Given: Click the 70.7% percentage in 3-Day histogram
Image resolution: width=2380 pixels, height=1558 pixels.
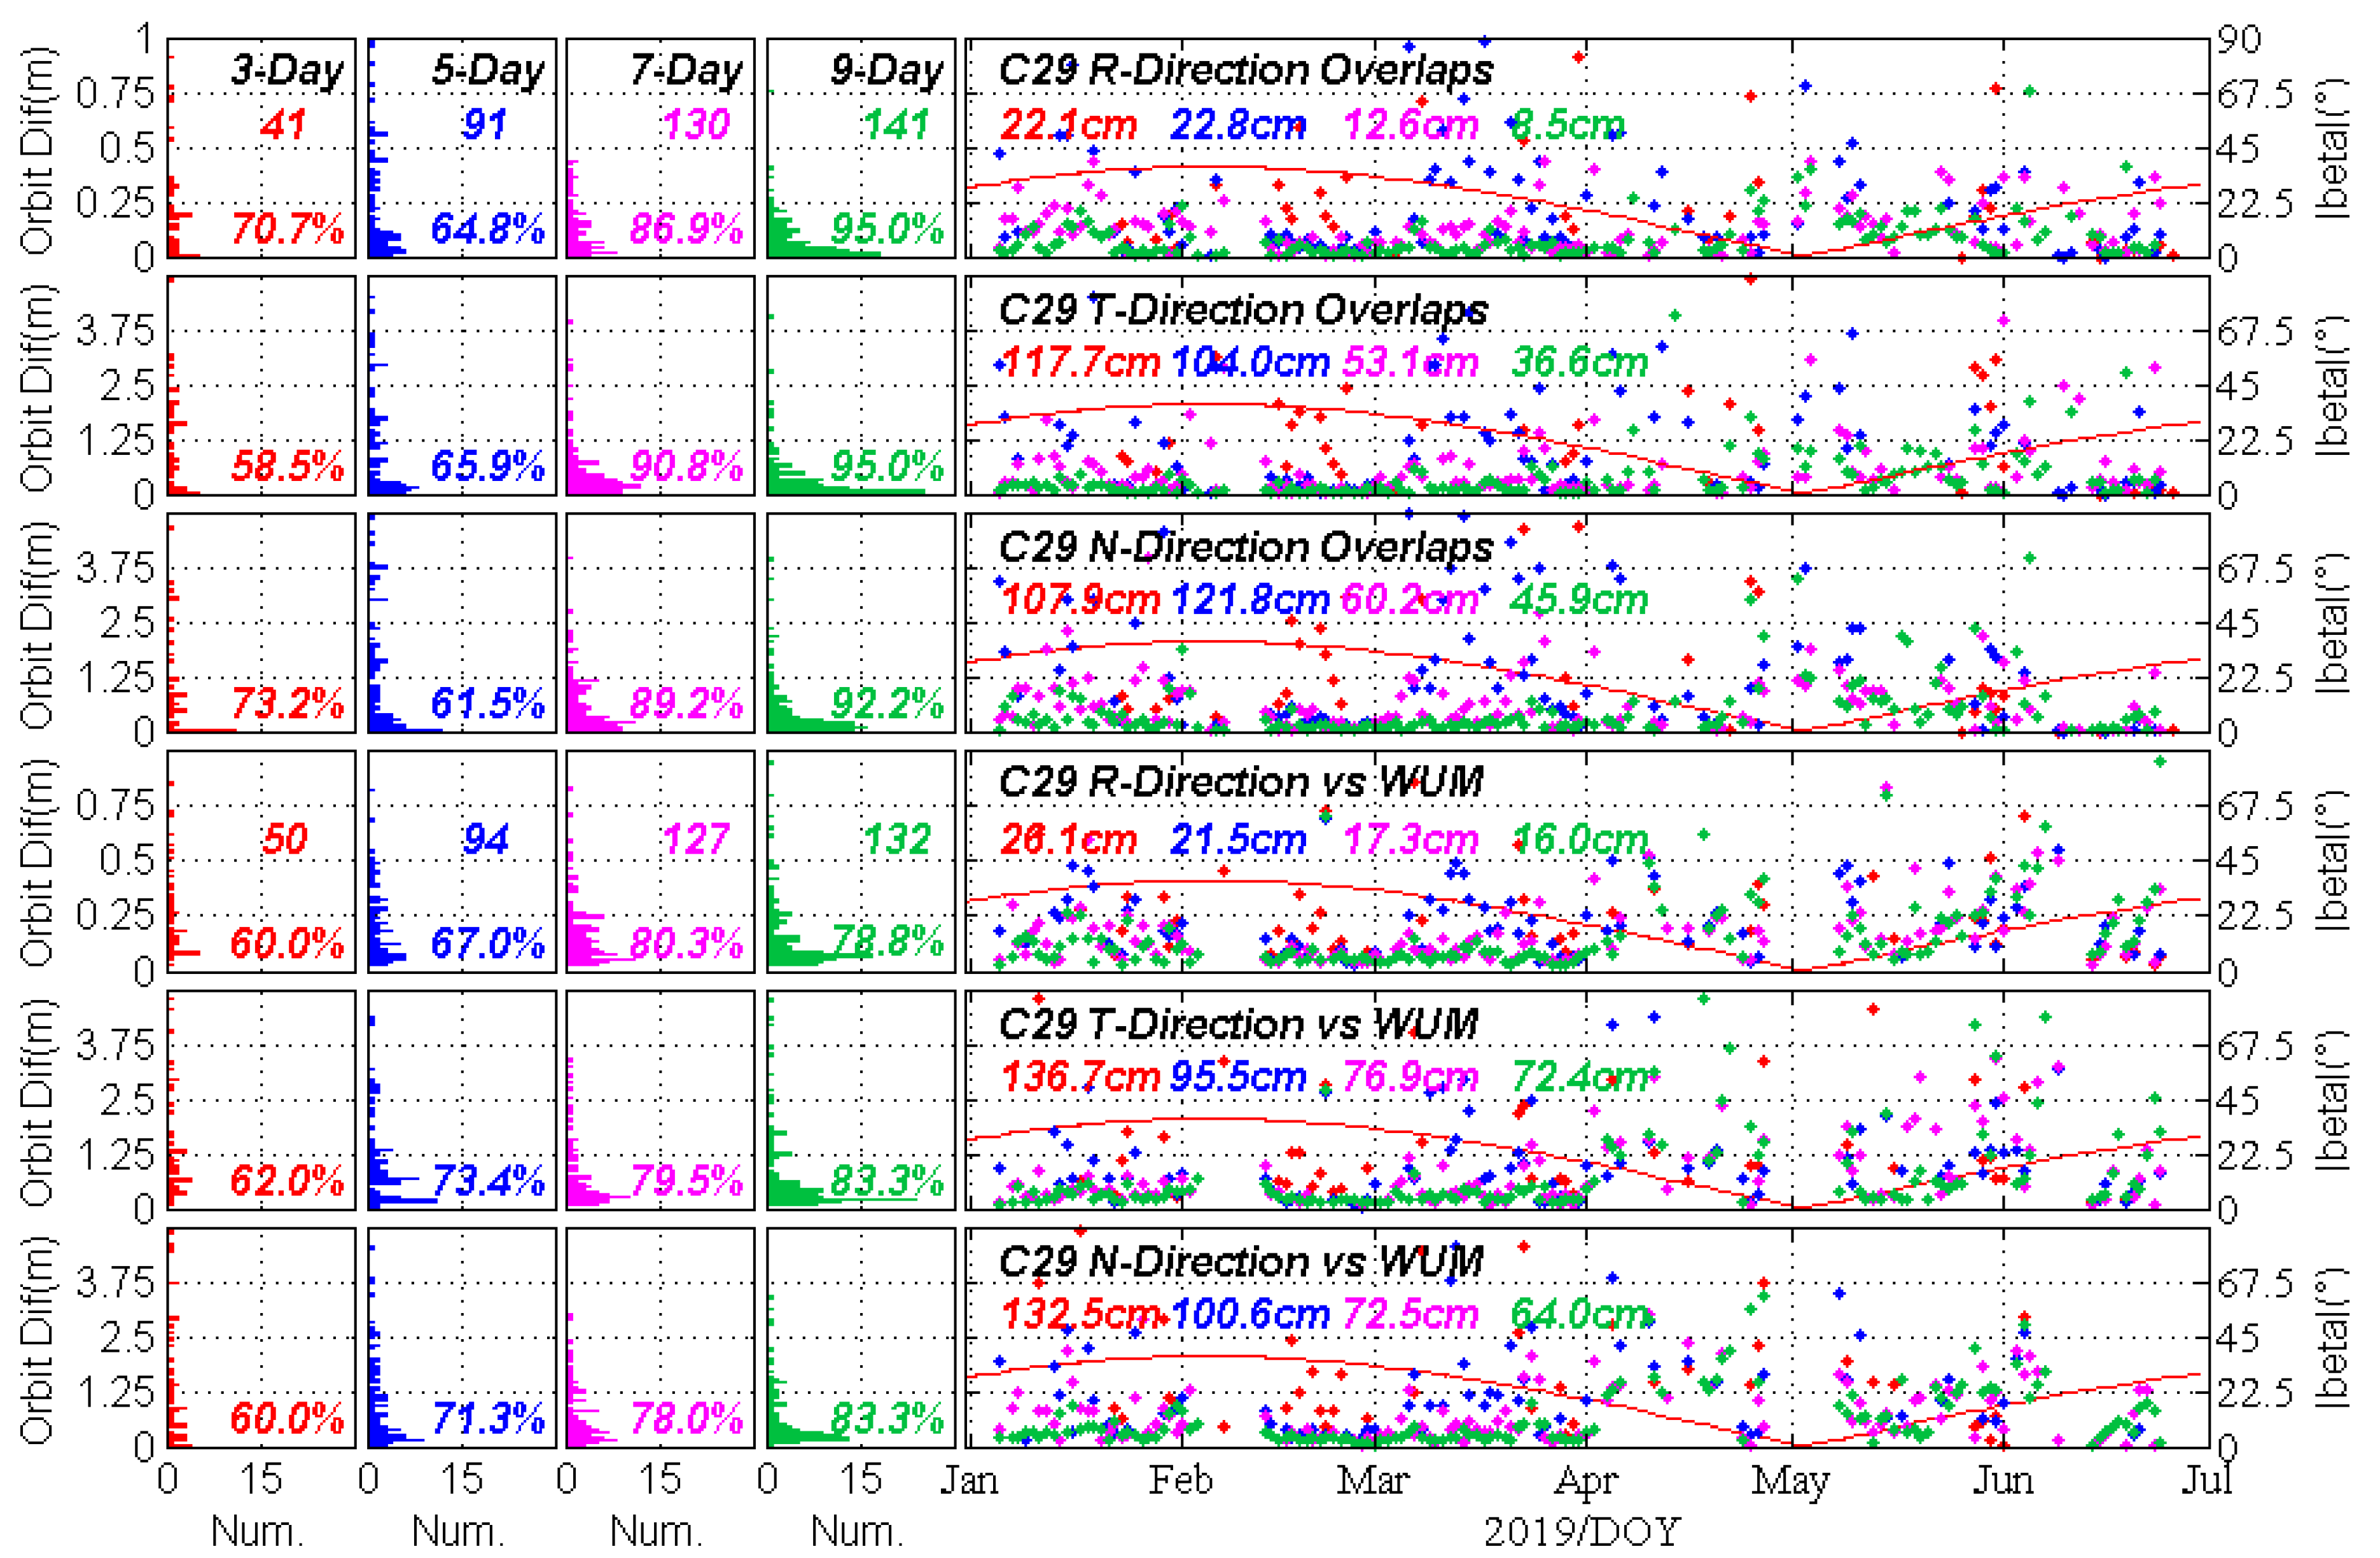Looking at the screenshot, I should 288,229.
